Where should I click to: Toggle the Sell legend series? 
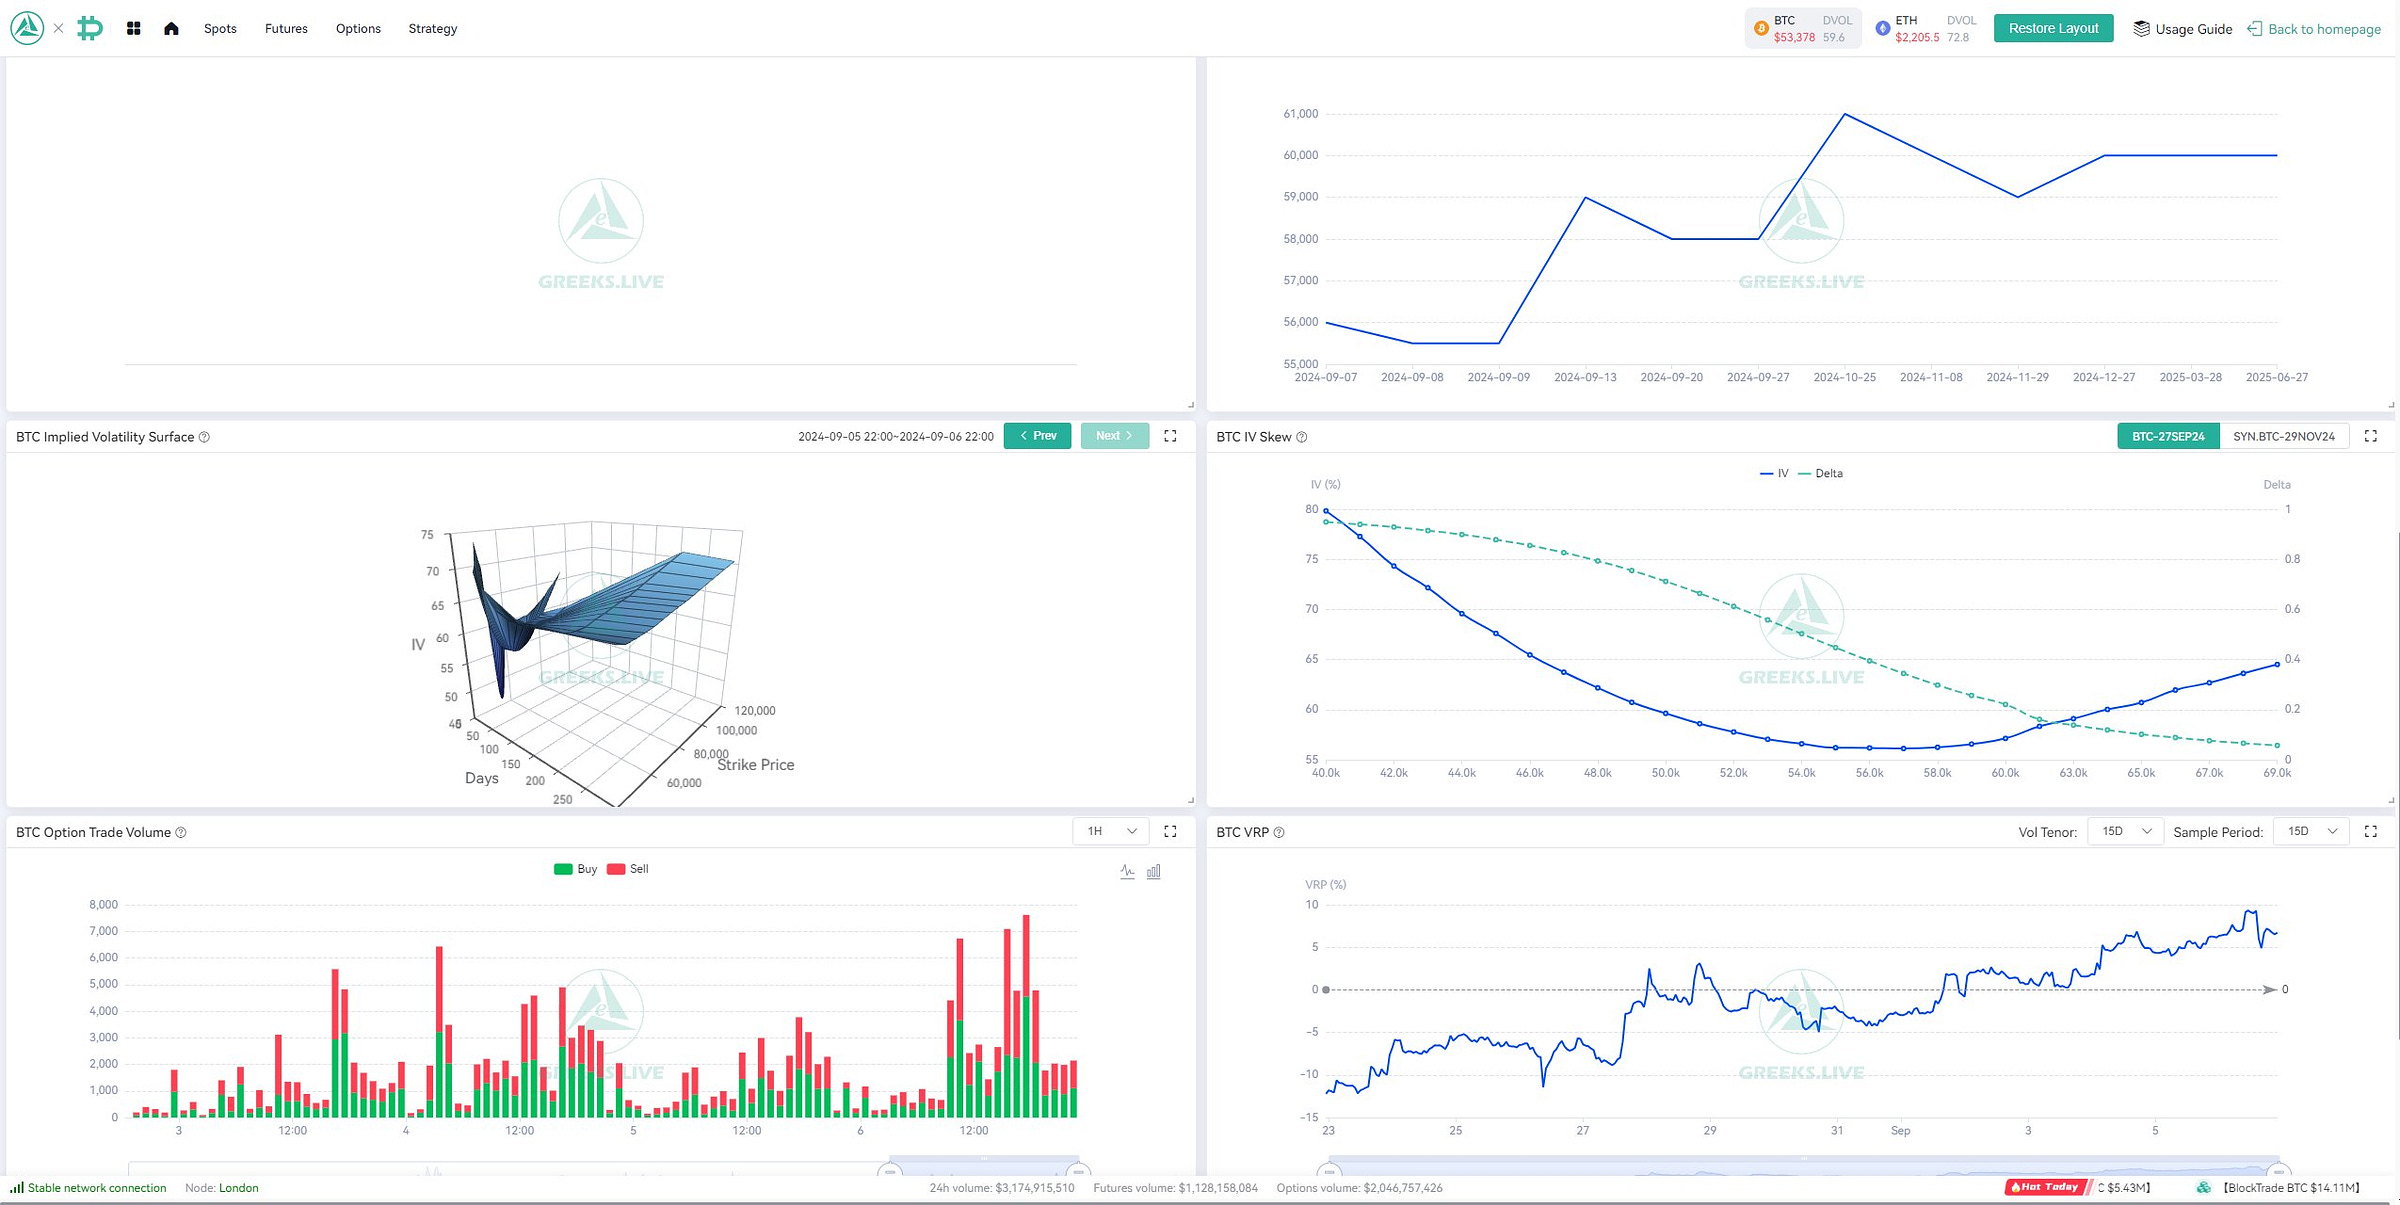627,869
